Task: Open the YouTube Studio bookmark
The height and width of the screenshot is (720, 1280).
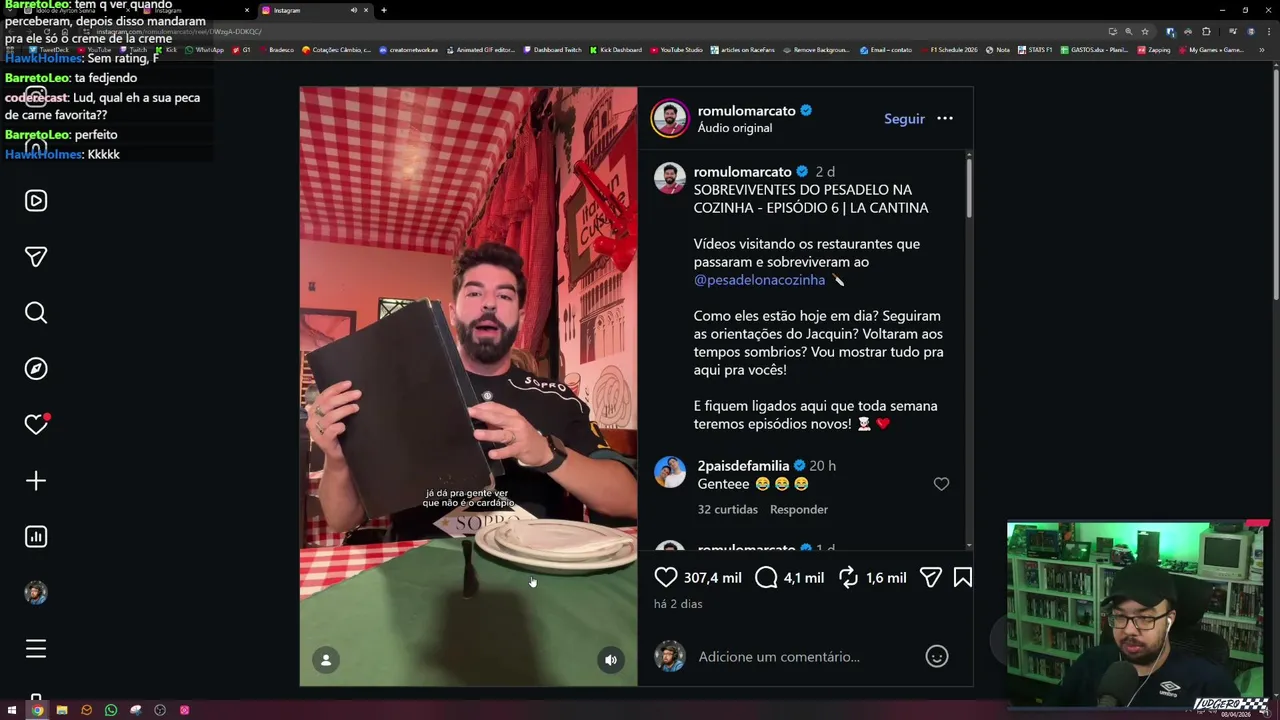Action: pos(676,49)
